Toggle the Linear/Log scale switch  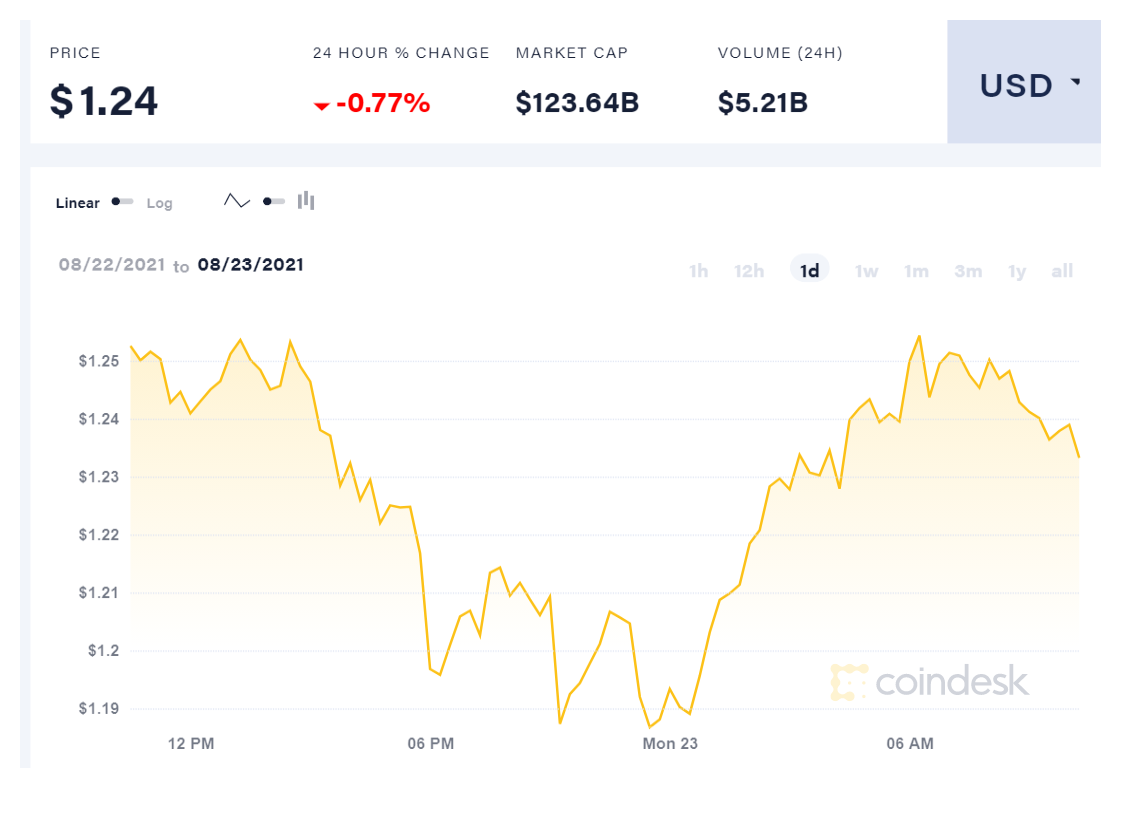pos(122,202)
